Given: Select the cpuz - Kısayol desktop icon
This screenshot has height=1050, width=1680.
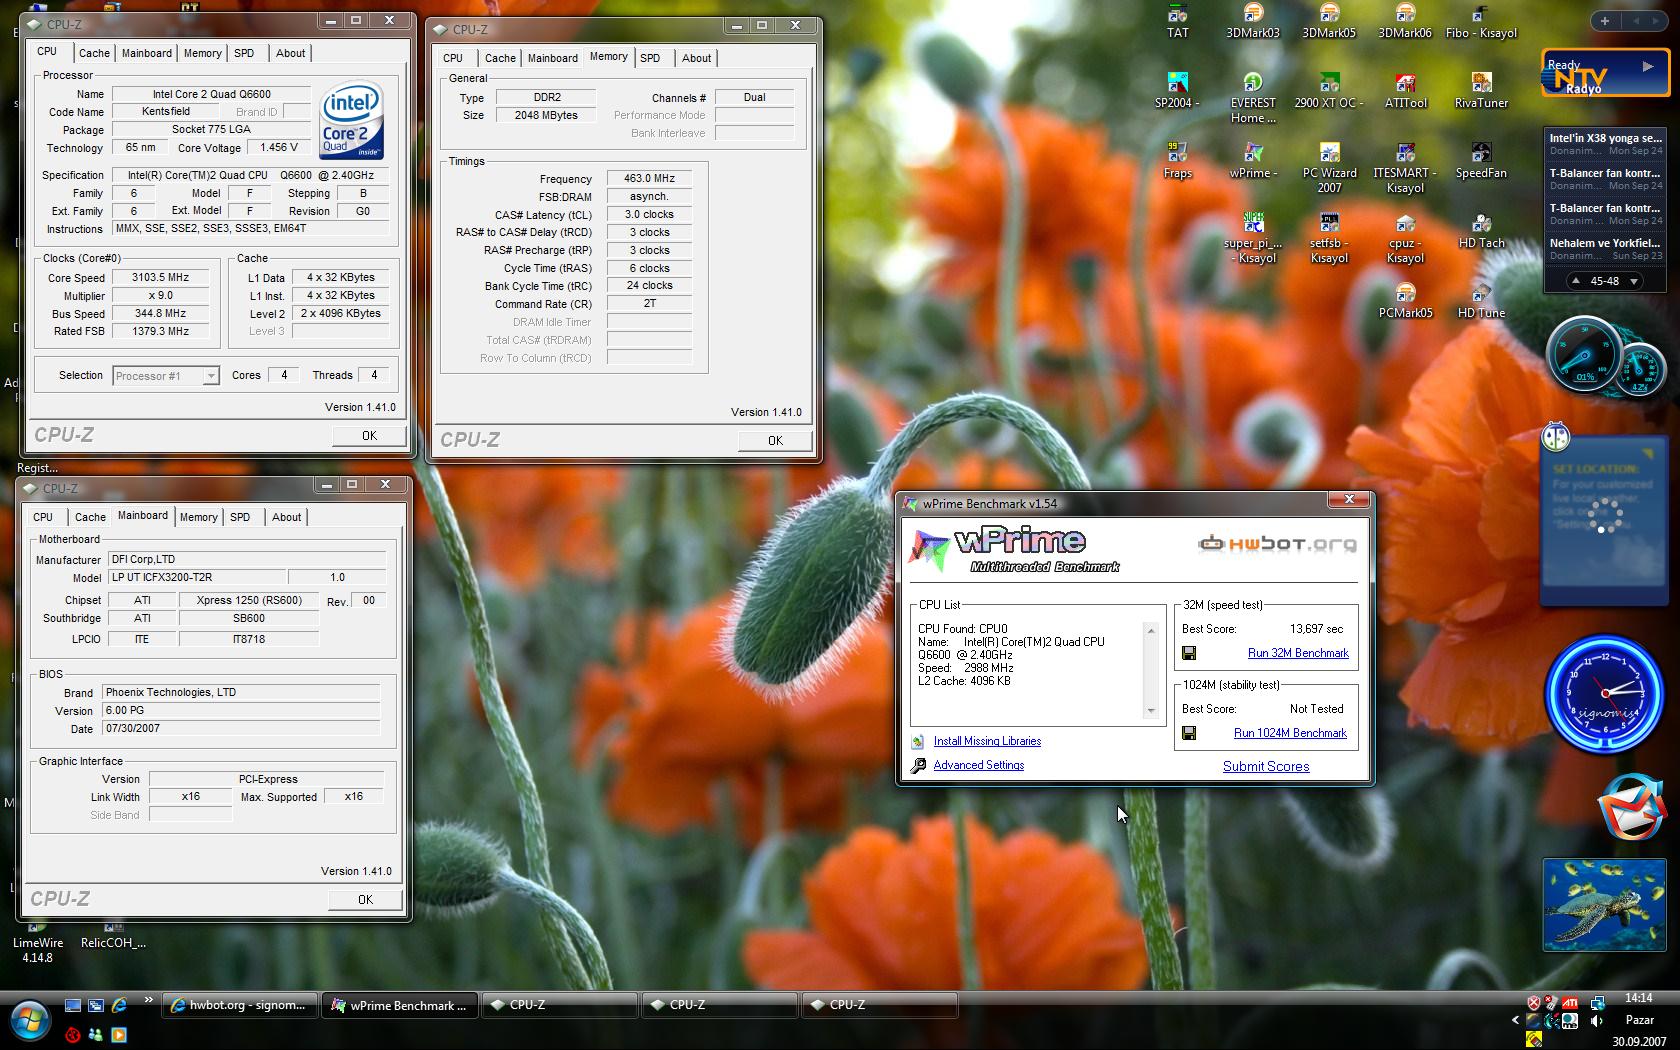Looking at the screenshot, I should point(1405,237).
